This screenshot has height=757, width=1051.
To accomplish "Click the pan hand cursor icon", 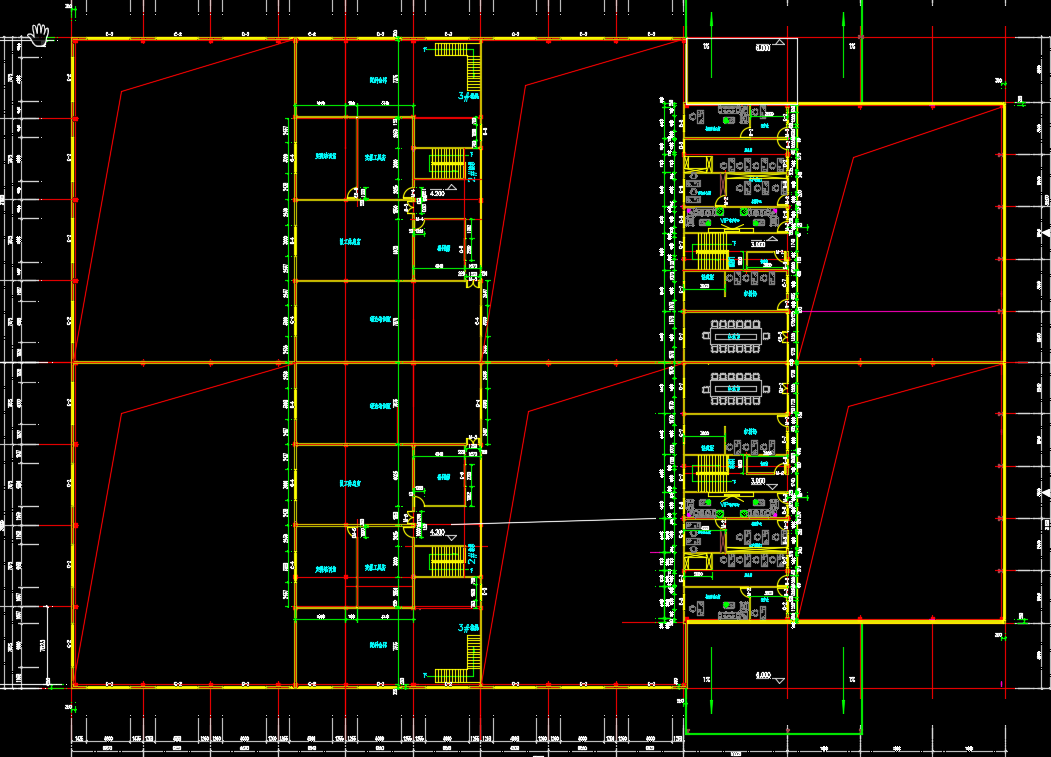I will [x=40, y=36].
